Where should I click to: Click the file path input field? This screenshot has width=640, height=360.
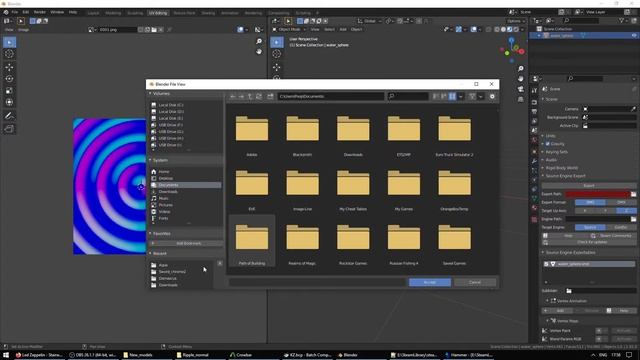(331, 96)
